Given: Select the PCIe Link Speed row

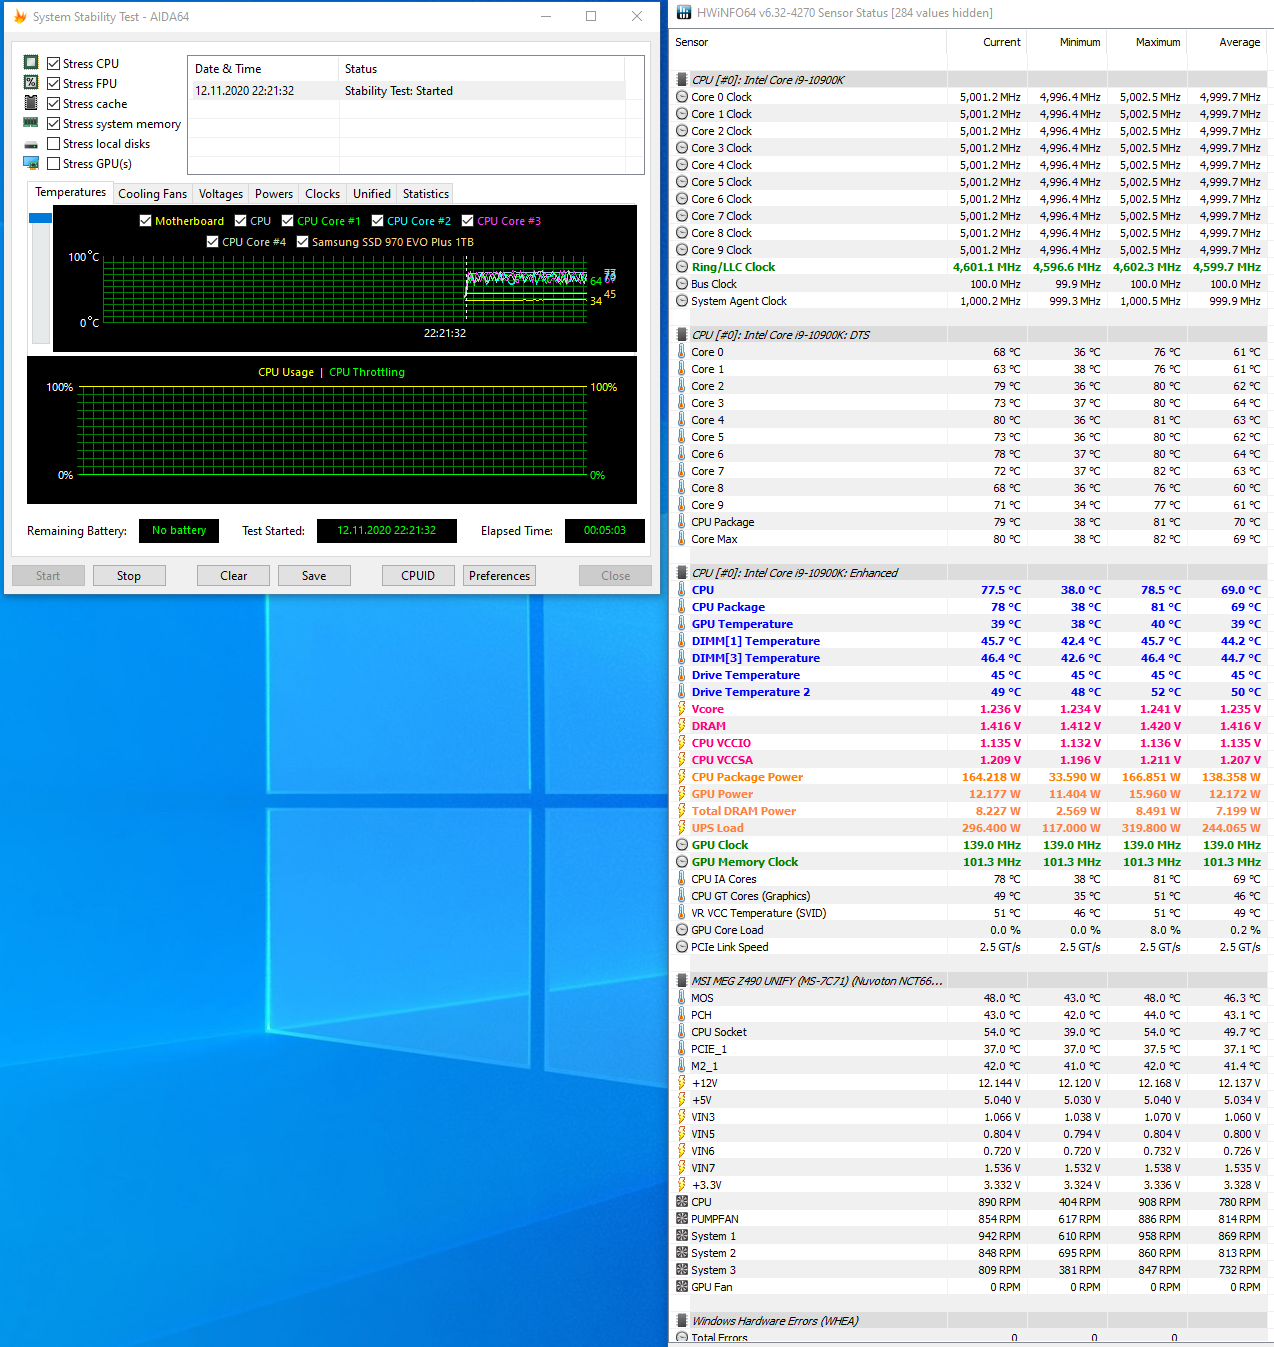Looking at the screenshot, I should click(x=970, y=947).
